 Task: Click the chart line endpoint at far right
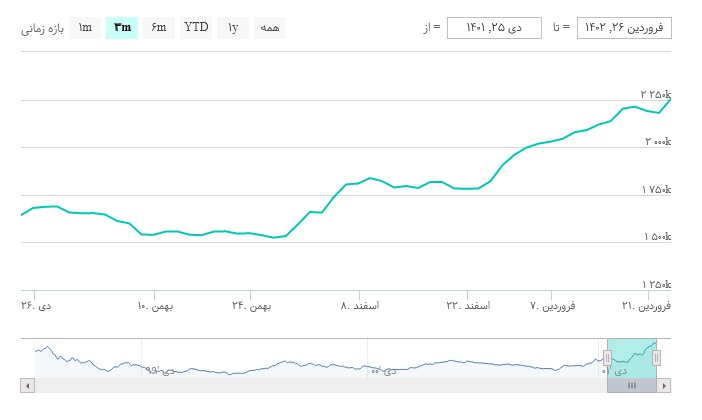click(670, 99)
